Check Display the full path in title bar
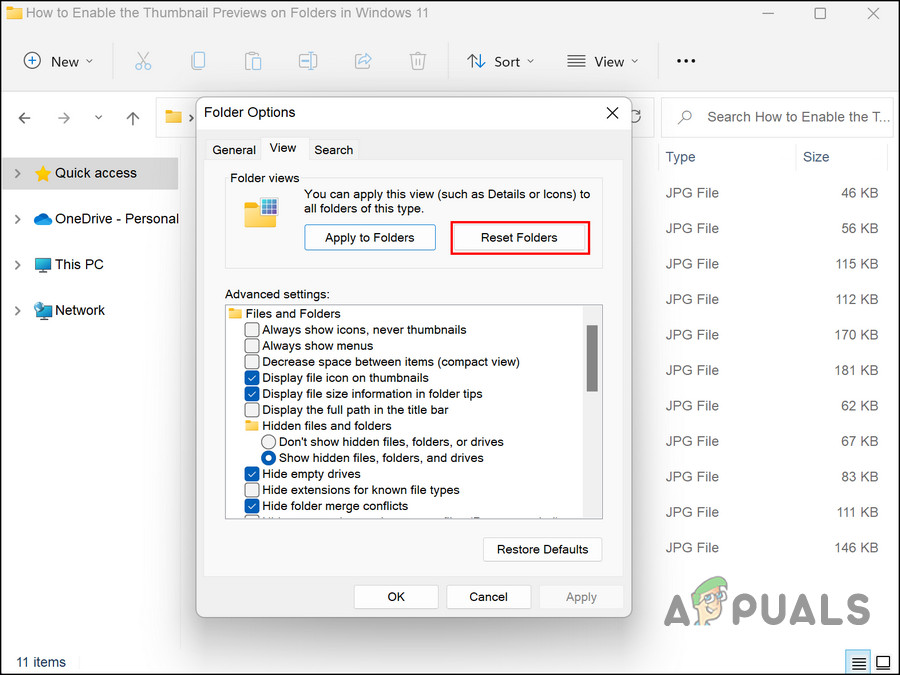This screenshot has height=675, width=900. click(251, 410)
